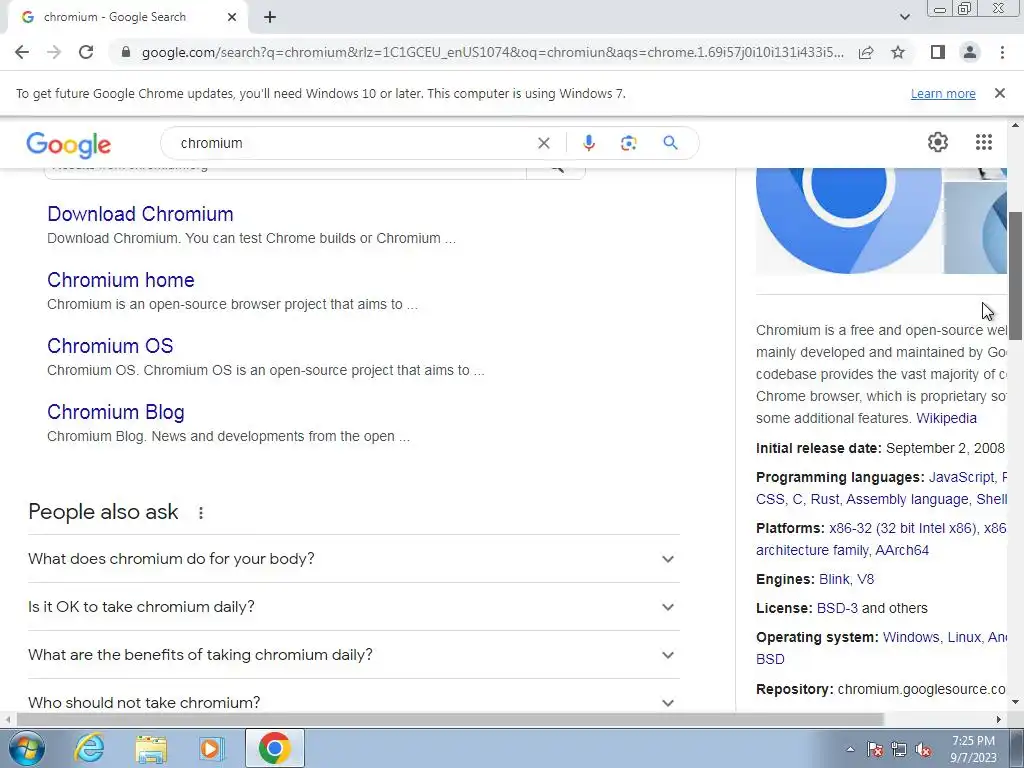Image resolution: width=1024 pixels, height=768 pixels.
Task: Open the browser side panel
Action: 938,52
